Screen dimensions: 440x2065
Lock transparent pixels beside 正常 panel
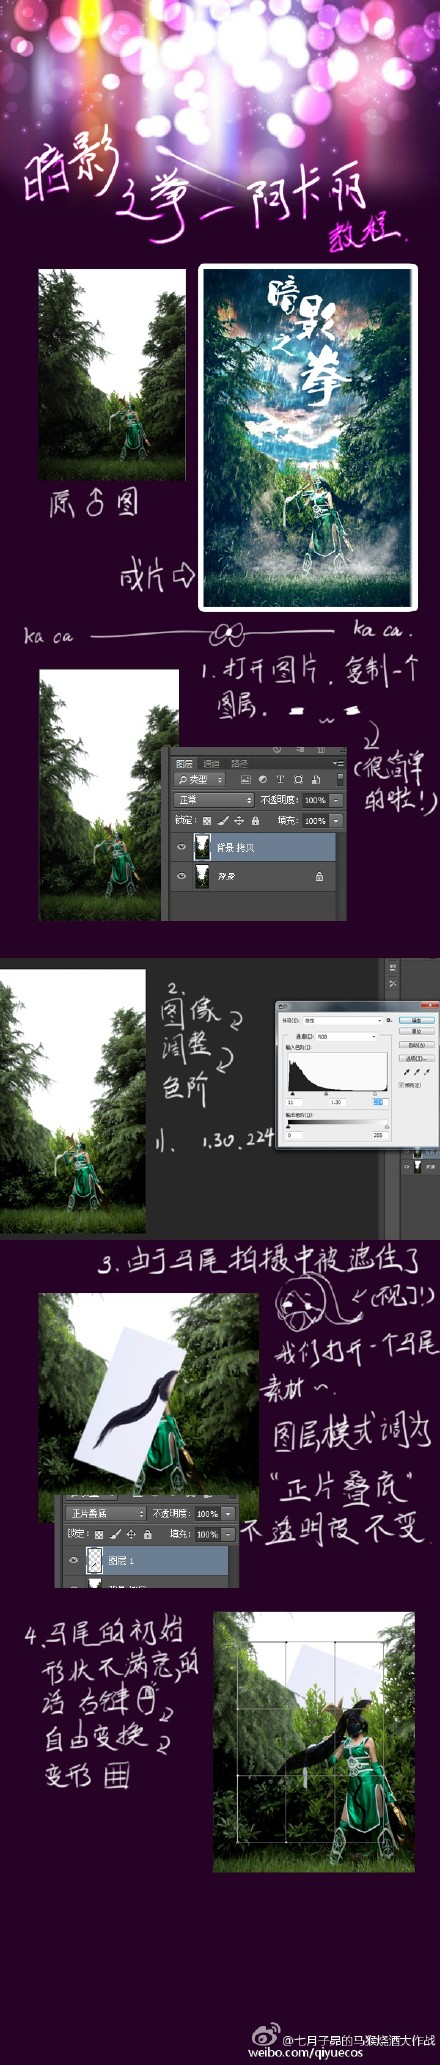(x=207, y=821)
